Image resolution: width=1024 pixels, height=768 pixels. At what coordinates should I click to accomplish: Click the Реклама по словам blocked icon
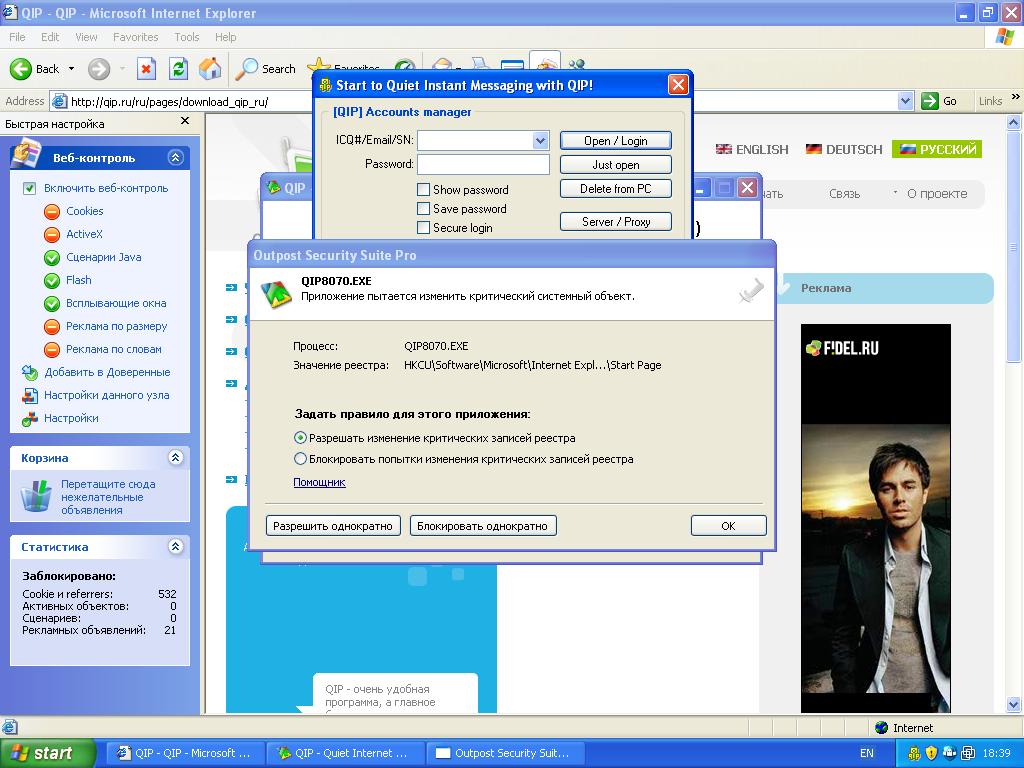52,349
